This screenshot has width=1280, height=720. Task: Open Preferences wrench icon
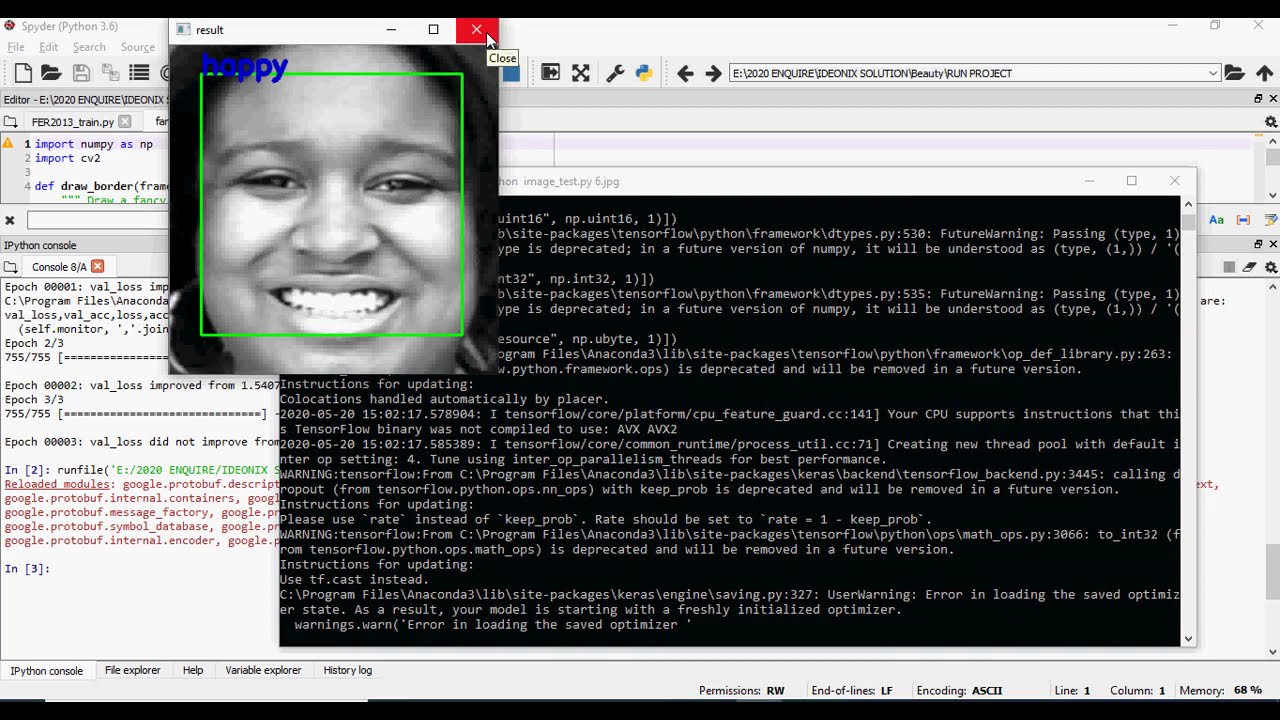[x=615, y=73]
